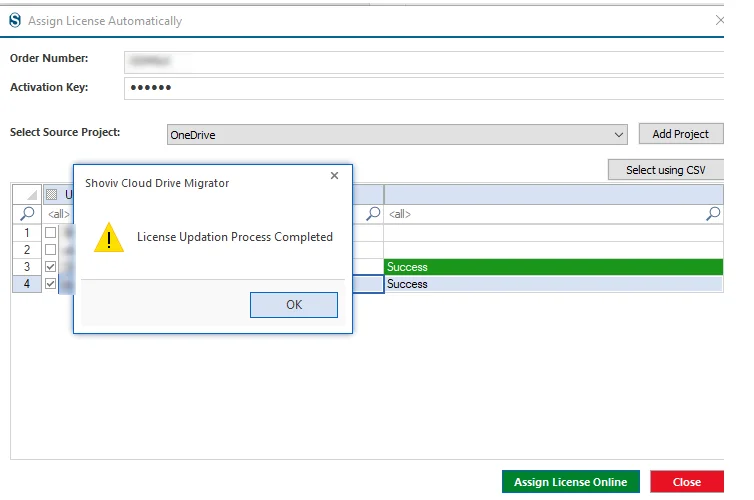
Task: Click the Order Number input field
Action: click(424, 62)
